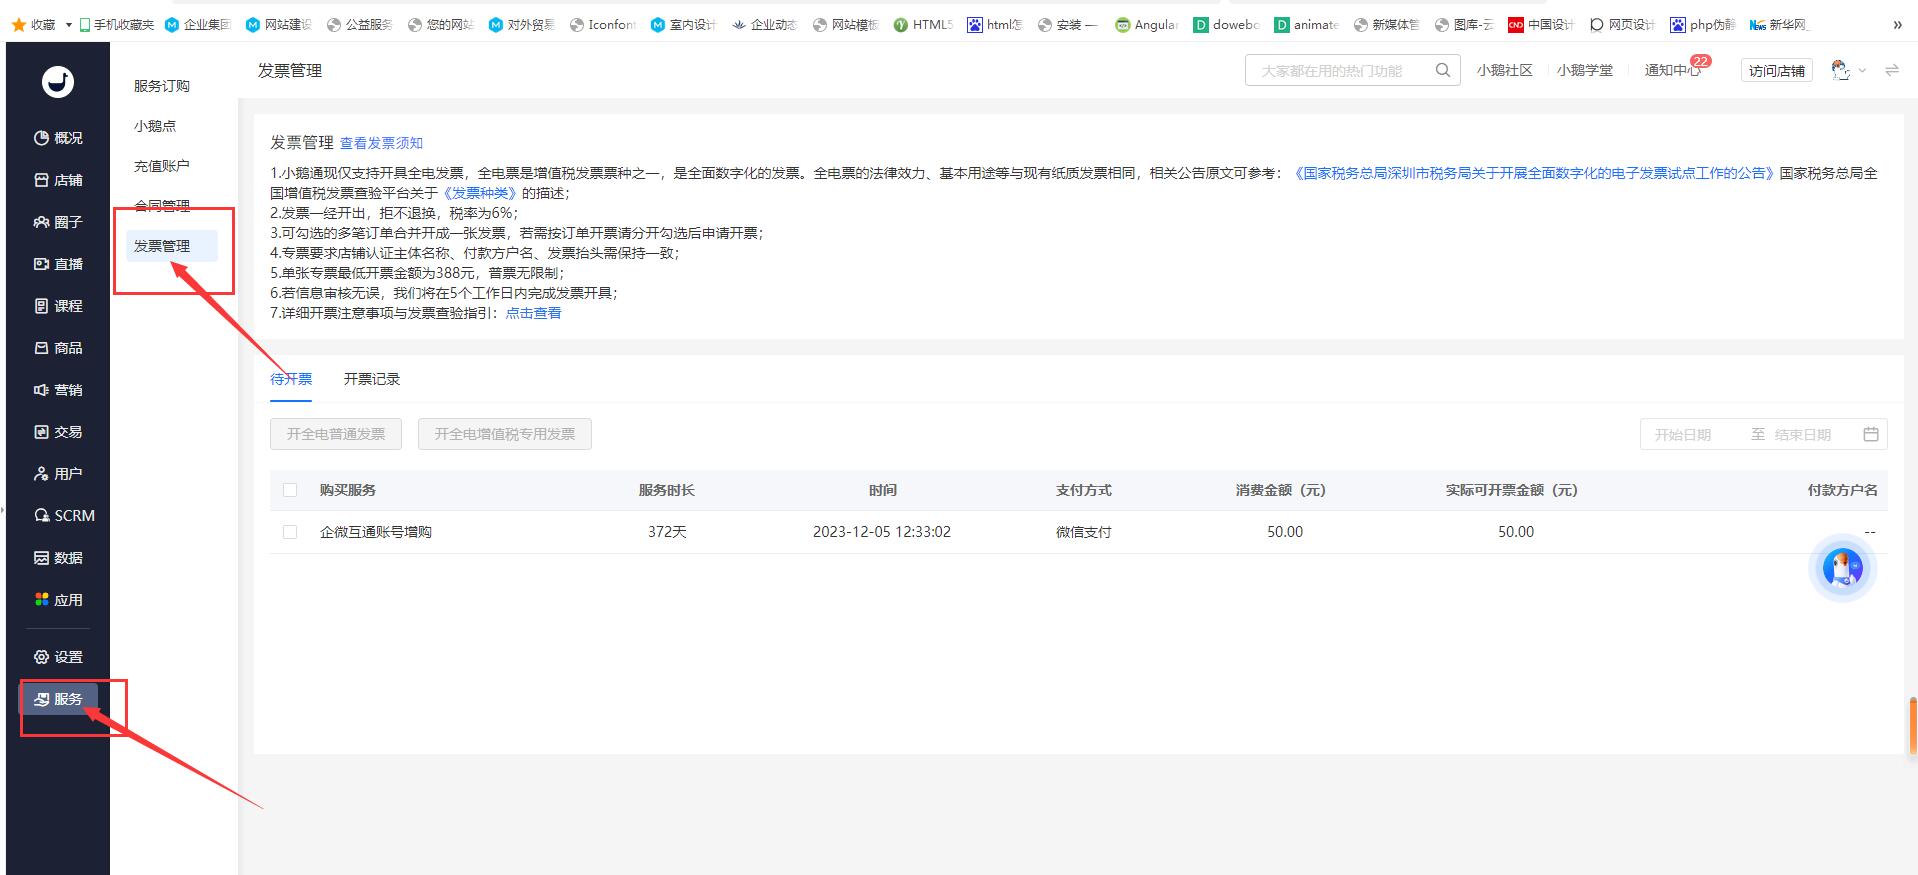Open the 查看发票须知 link
The image size is (1918, 875).
pyautogui.click(x=381, y=143)
